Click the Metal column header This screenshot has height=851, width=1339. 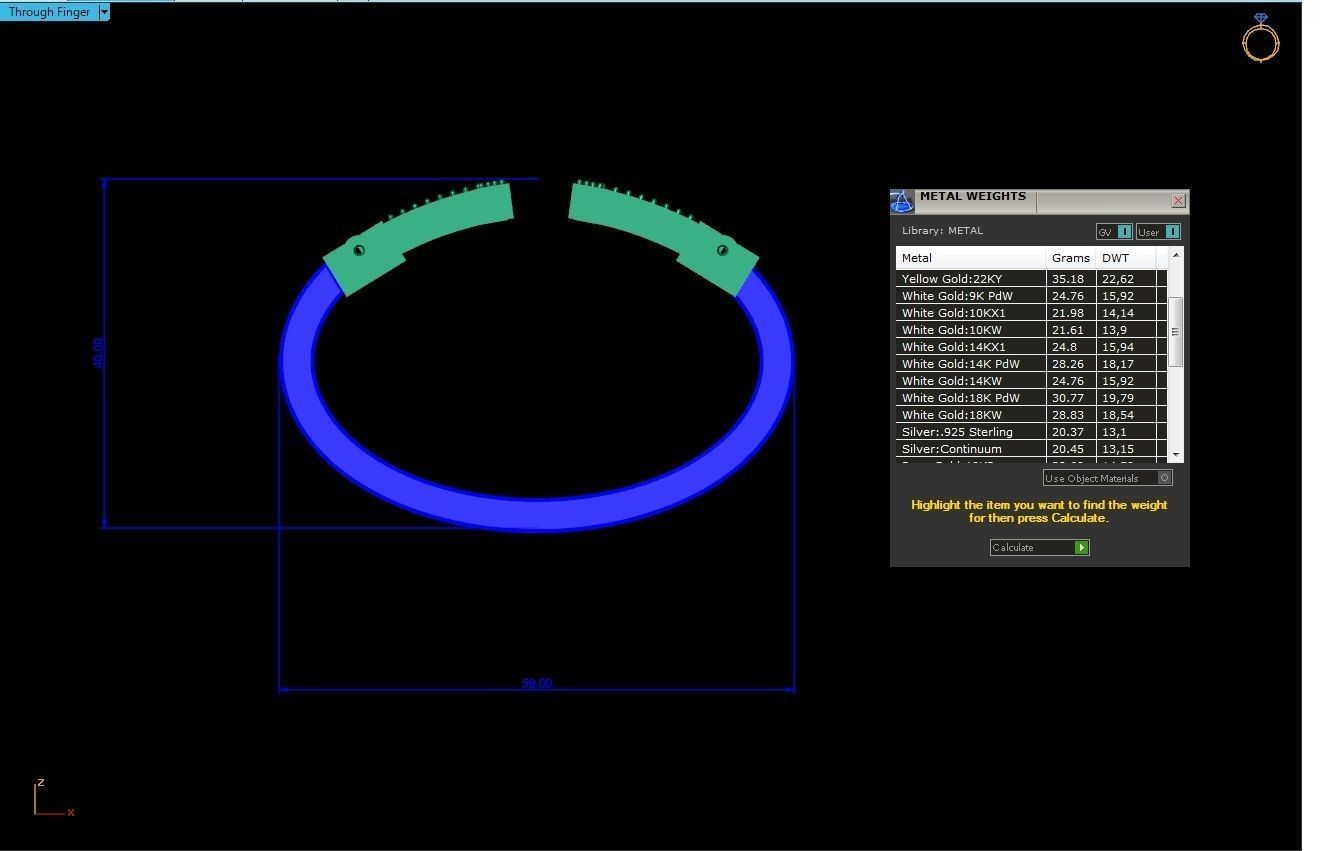coord(971,258)
